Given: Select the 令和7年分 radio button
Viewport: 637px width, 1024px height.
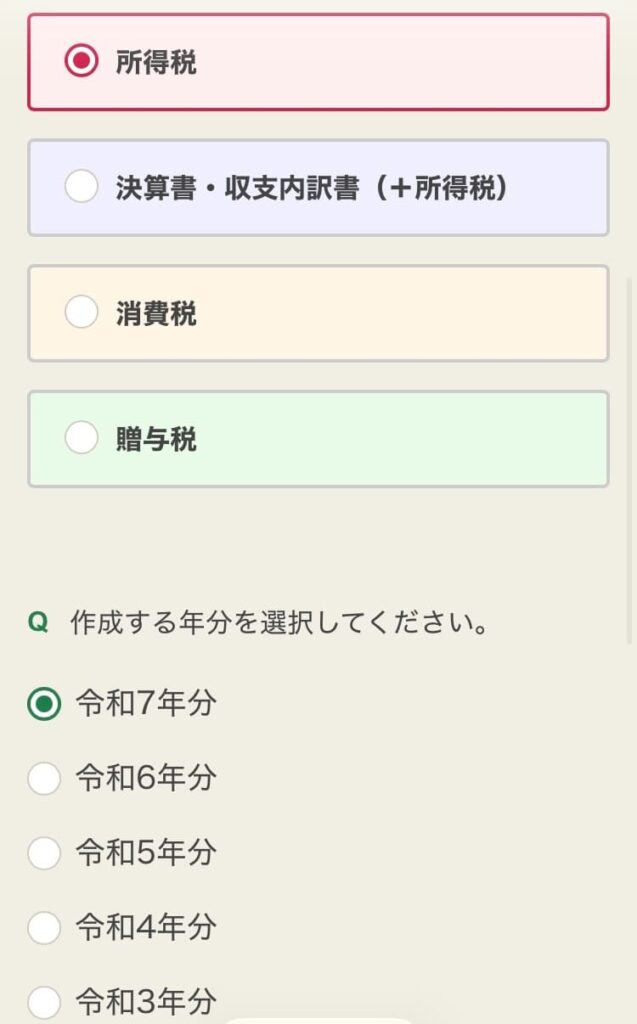Looking at the screenshot, I should pyautogui.click(x=44, y=704).
